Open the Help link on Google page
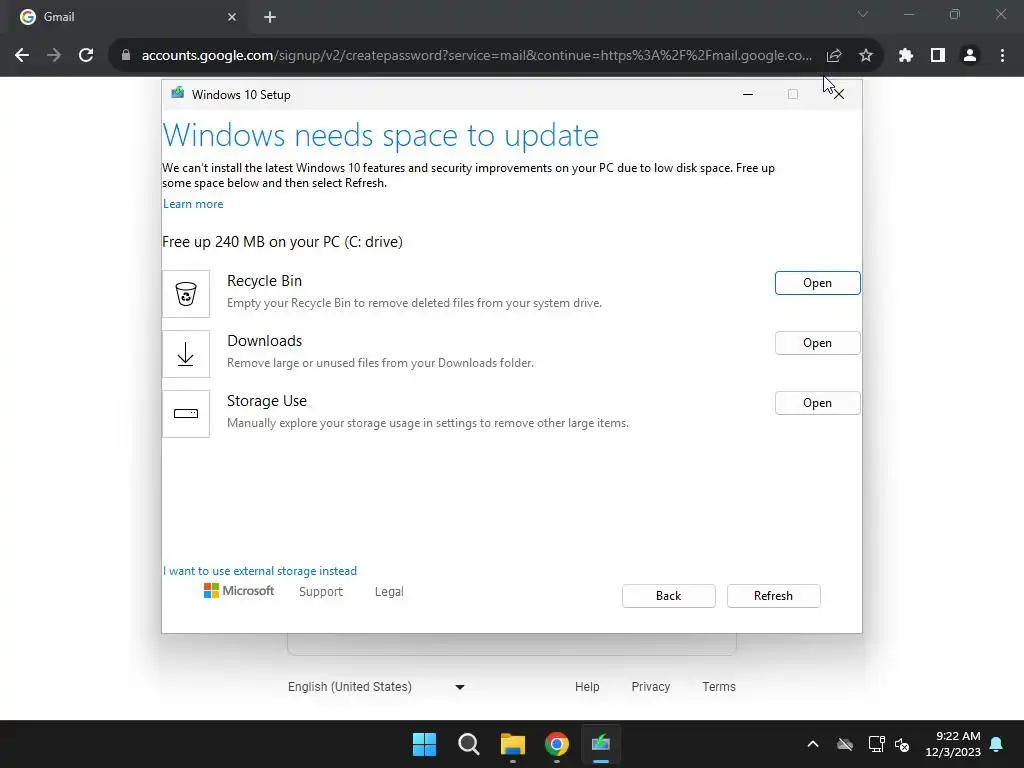The width and height of the screenshot is (1024, 768). [x=587, y=687]
